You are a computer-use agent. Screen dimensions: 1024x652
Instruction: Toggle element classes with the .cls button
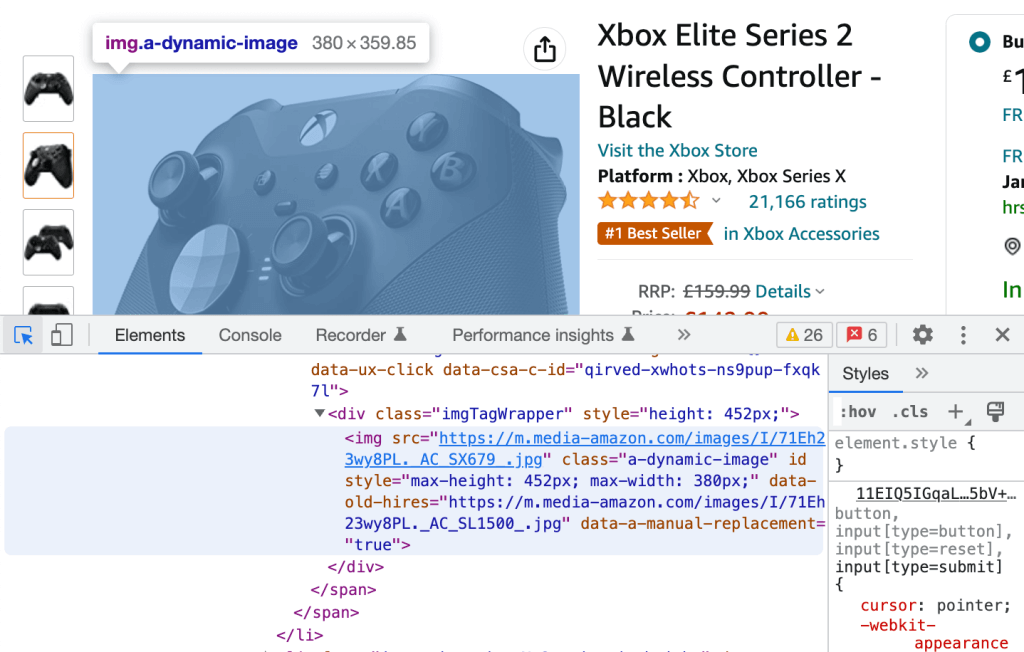(910, 411)
